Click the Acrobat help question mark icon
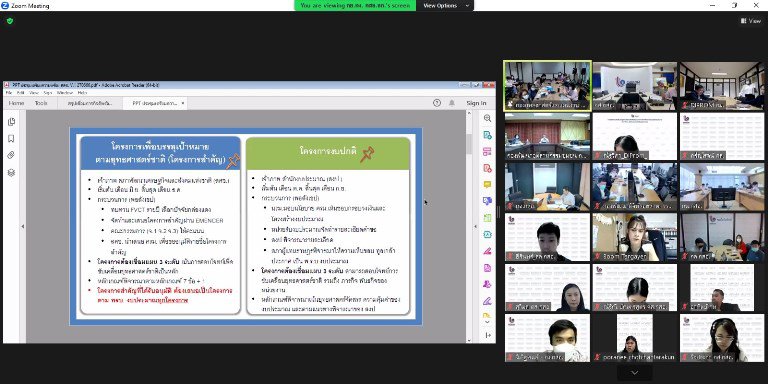Viewport: 768px width, 384px height. point(436,103)
